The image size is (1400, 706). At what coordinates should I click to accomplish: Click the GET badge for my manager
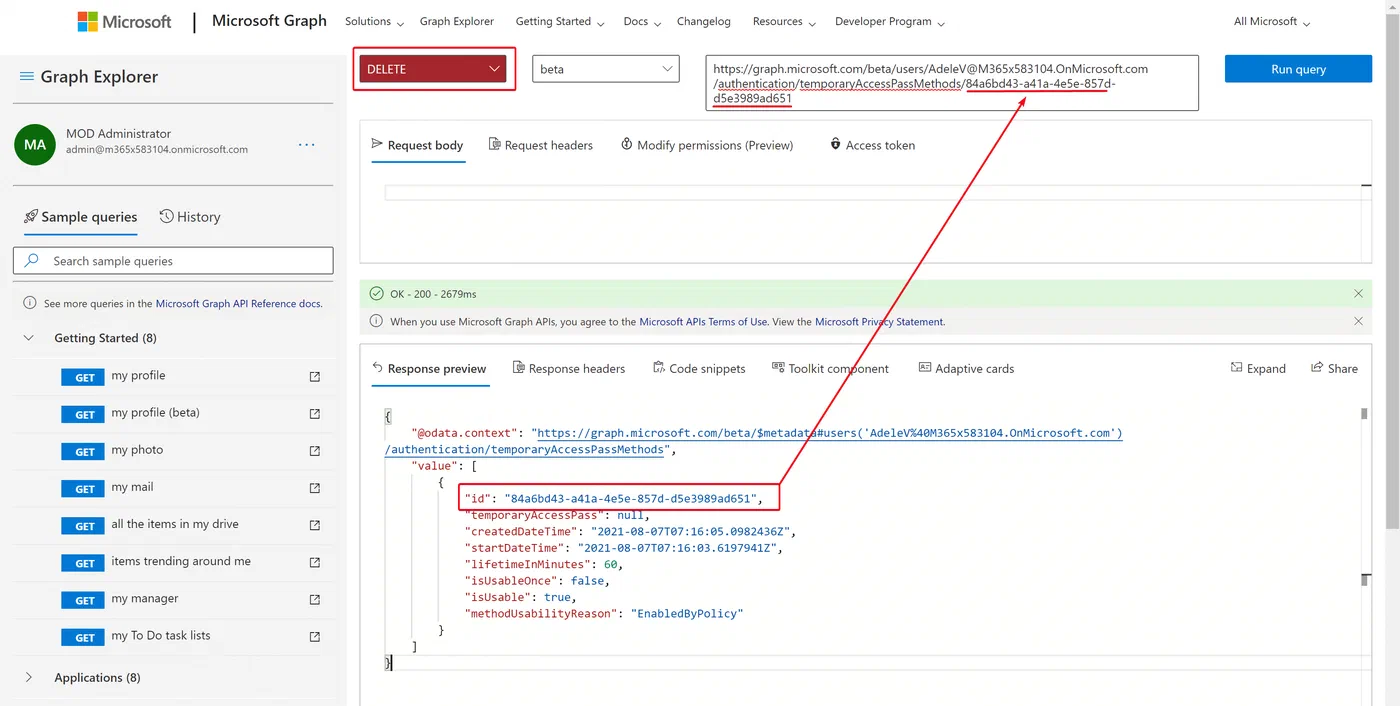[x=85, y=600]
